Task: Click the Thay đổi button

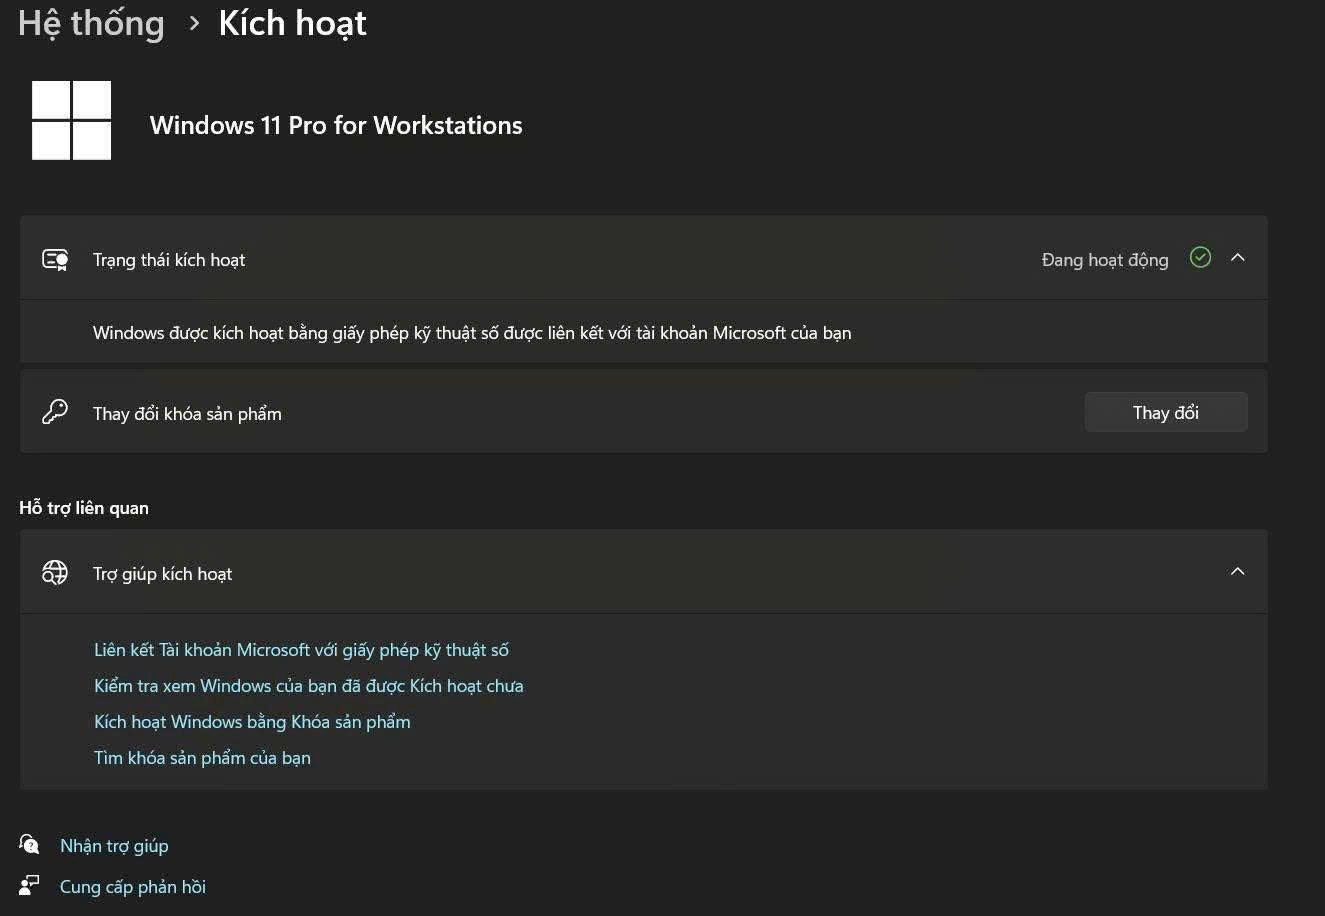Action: point(1166,412)
